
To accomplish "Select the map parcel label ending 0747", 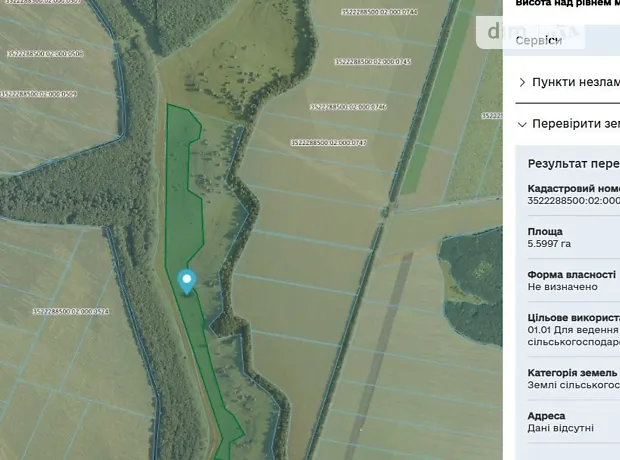I will coord(328,143).
